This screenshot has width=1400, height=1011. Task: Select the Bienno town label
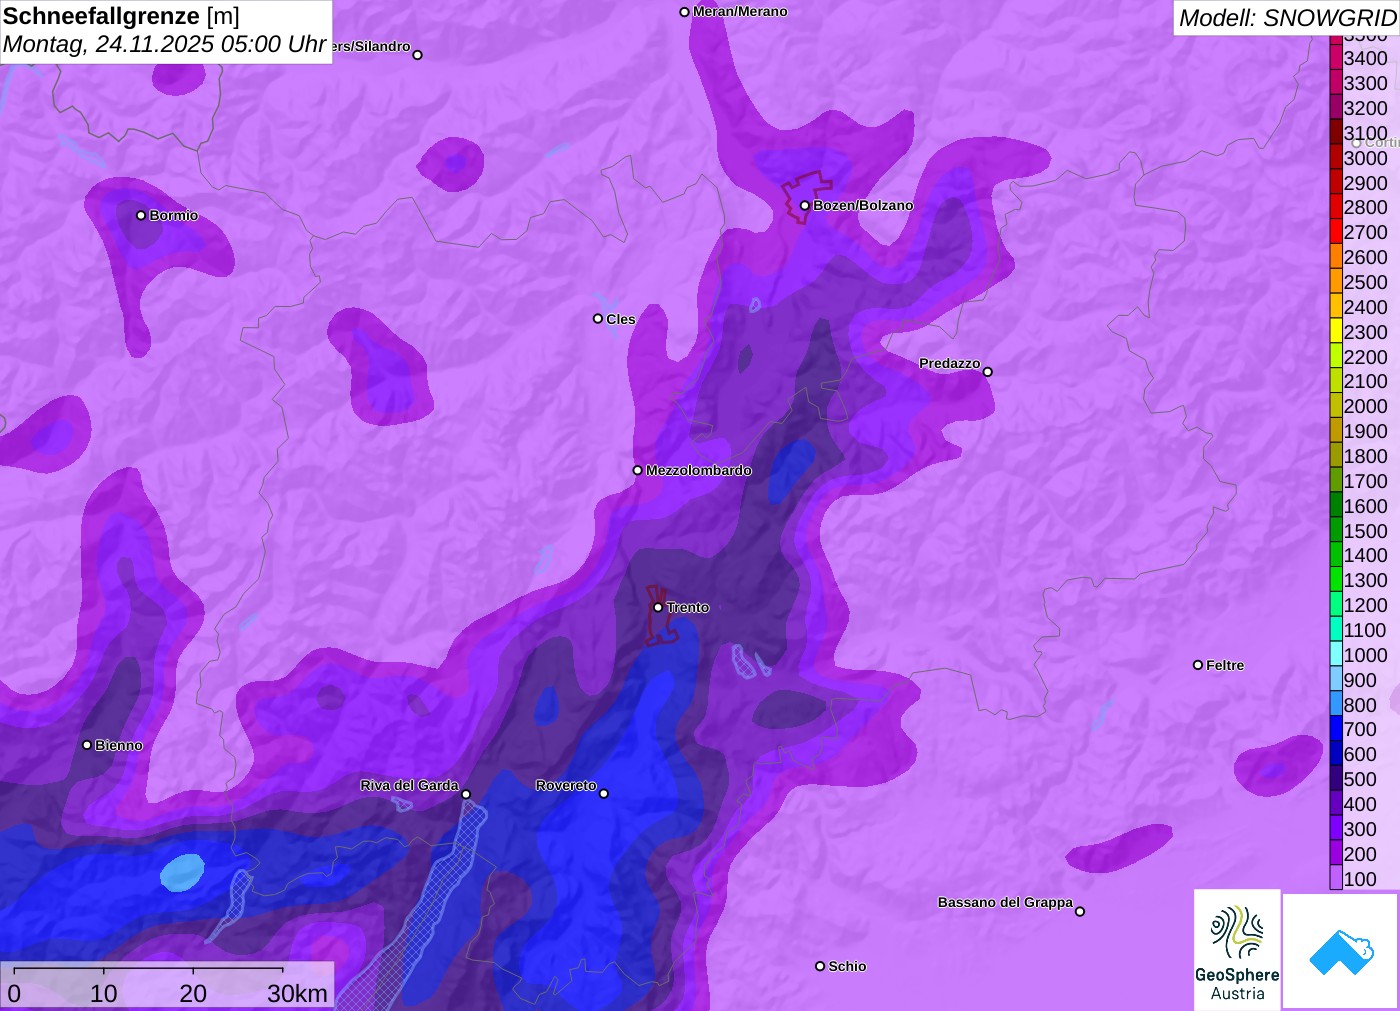pyautogui.click(x=119, y=745)
